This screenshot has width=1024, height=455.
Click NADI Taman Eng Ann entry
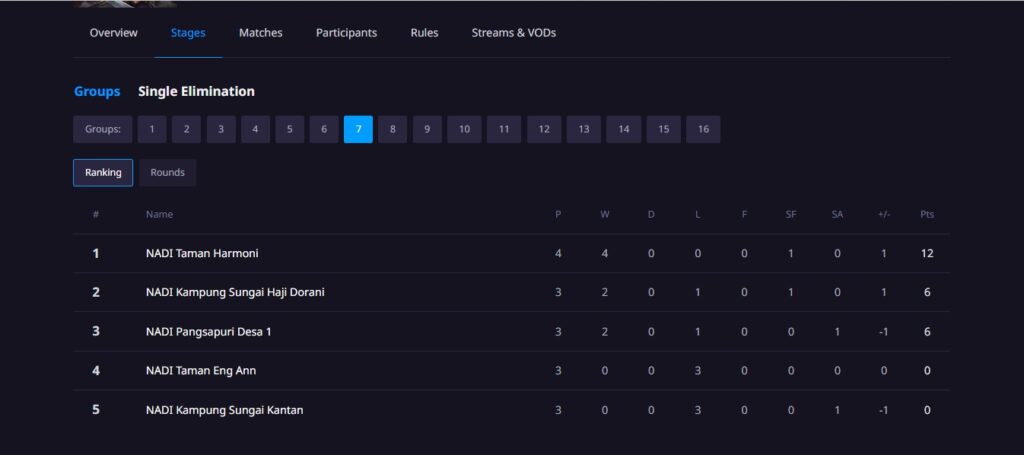201,371
